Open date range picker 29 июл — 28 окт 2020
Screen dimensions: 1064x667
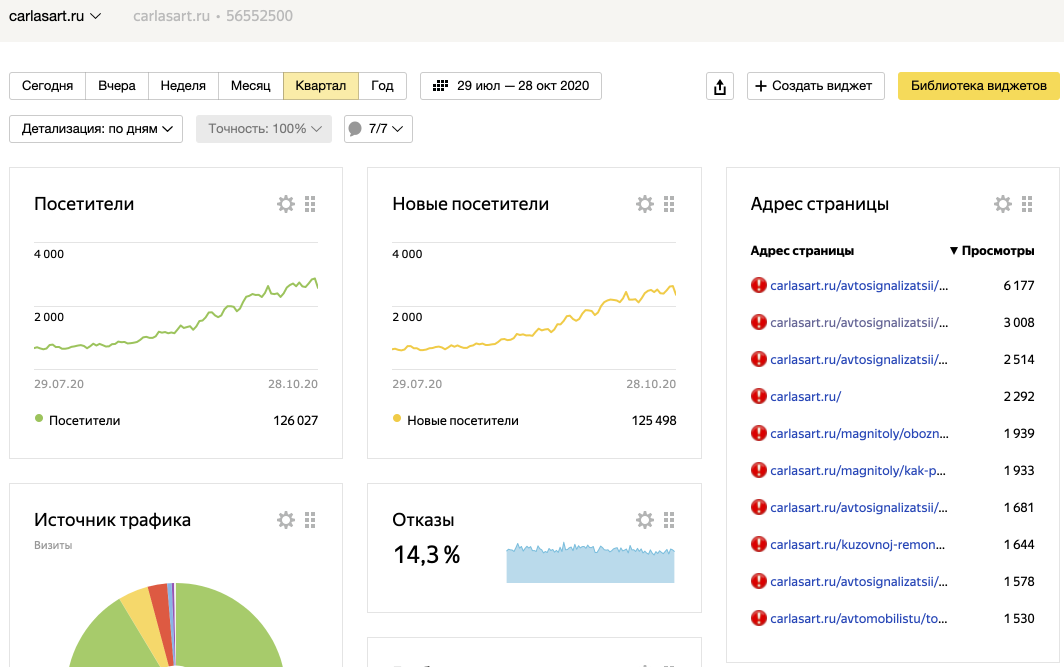pos(511,86)
